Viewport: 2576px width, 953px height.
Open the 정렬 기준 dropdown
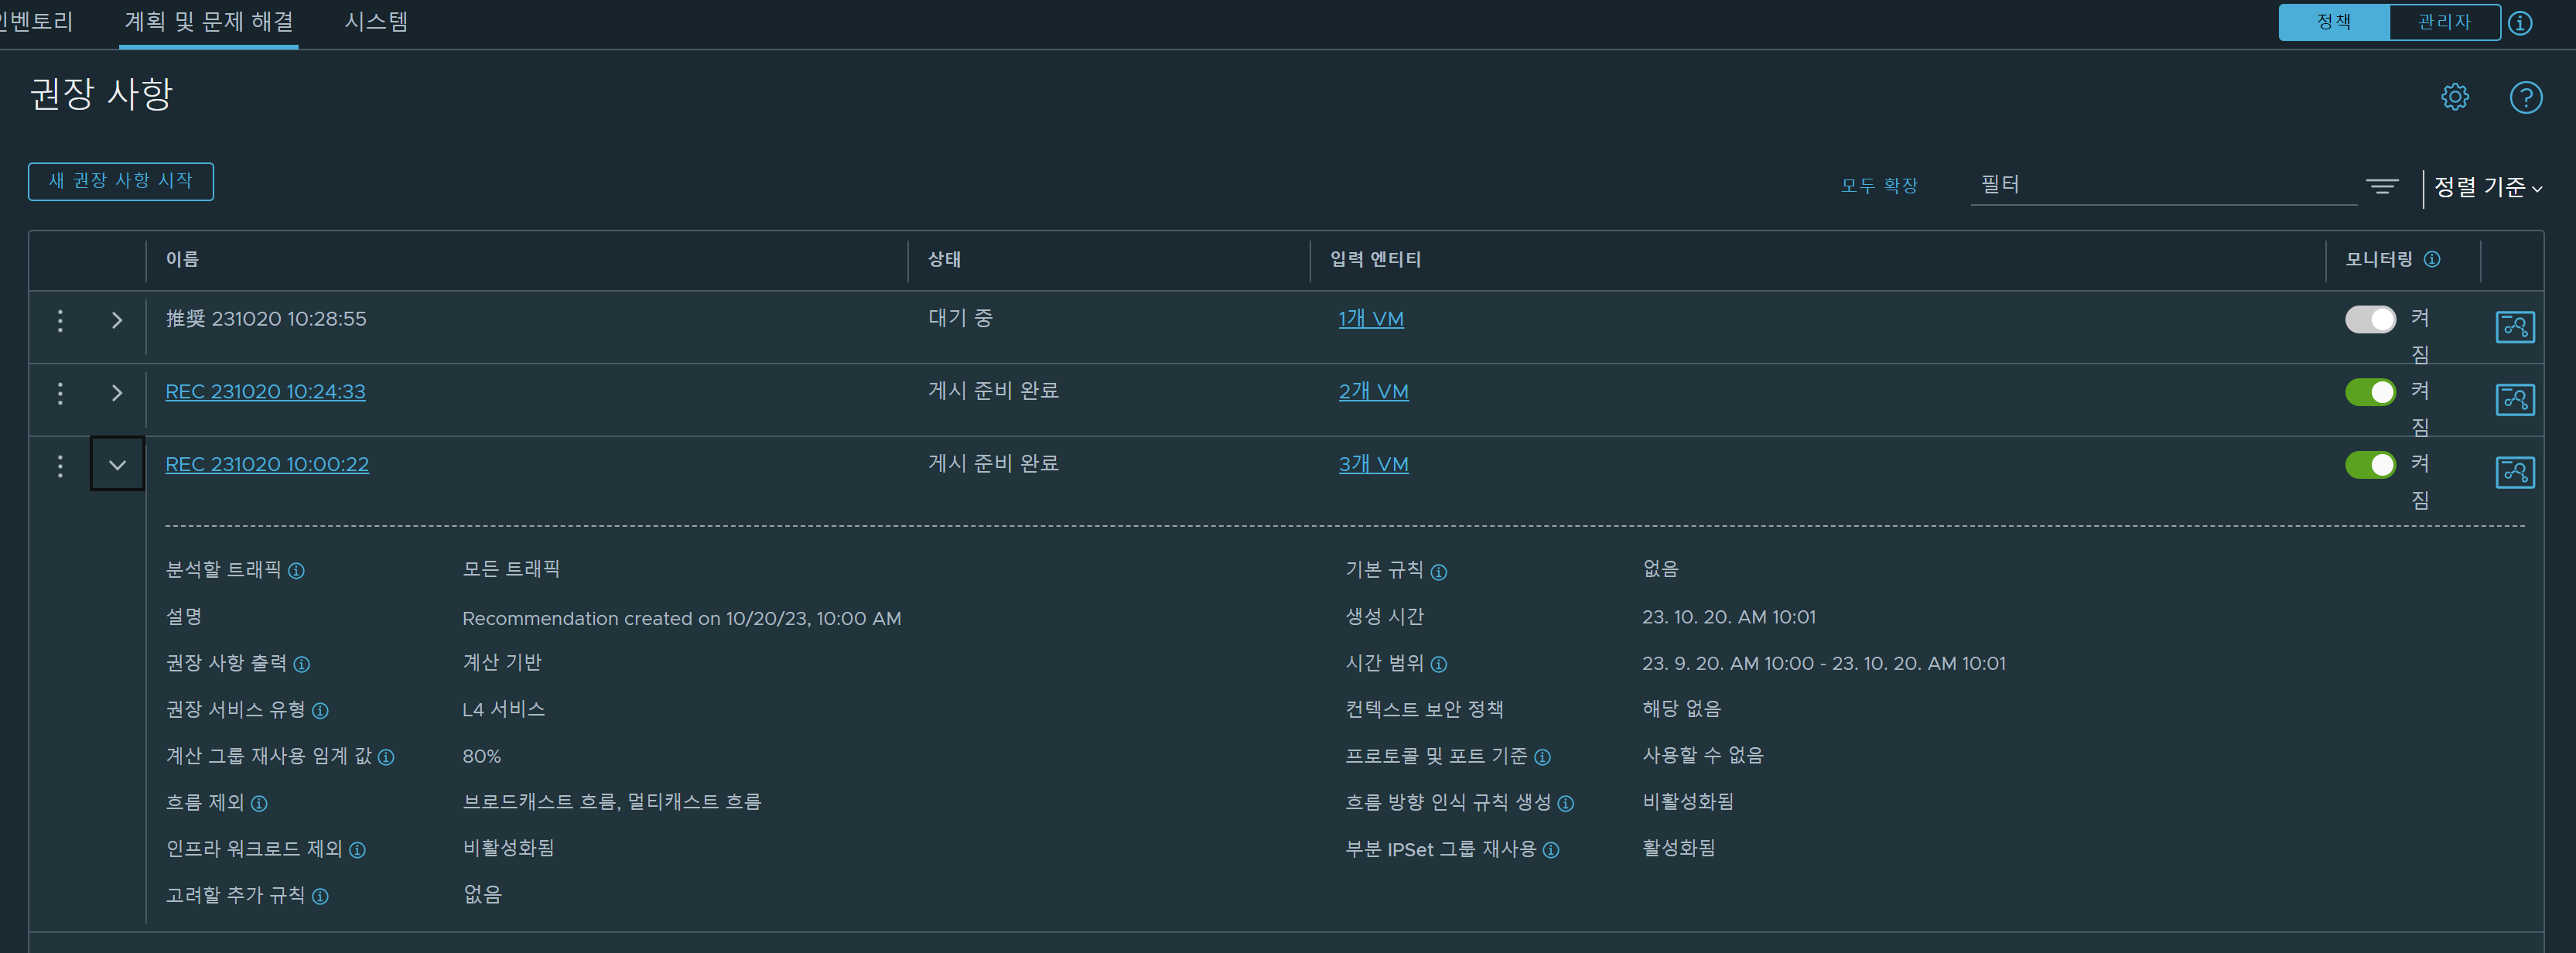coord(2488,187)
